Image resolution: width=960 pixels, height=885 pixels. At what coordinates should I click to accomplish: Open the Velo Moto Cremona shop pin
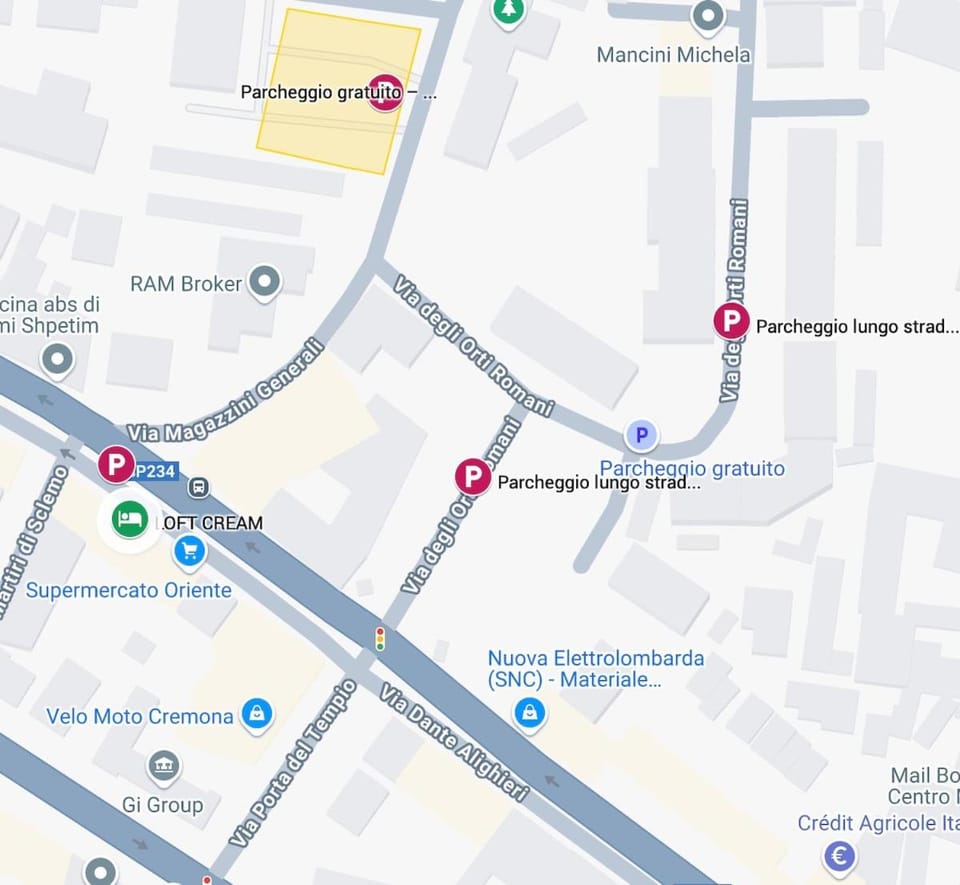click(x=257, y=714)
